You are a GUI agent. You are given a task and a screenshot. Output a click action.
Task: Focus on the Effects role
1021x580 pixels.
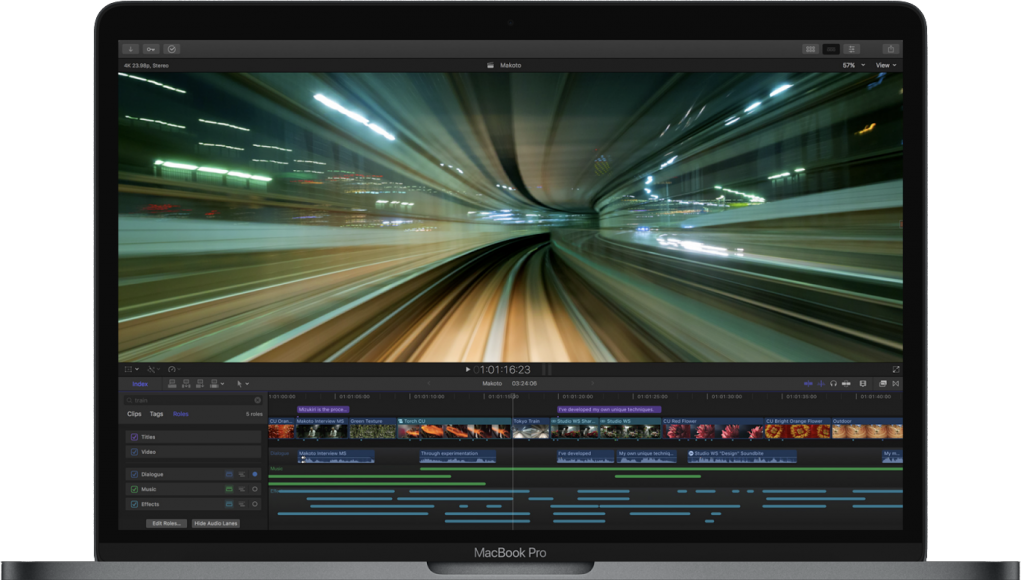coord(255,504)
